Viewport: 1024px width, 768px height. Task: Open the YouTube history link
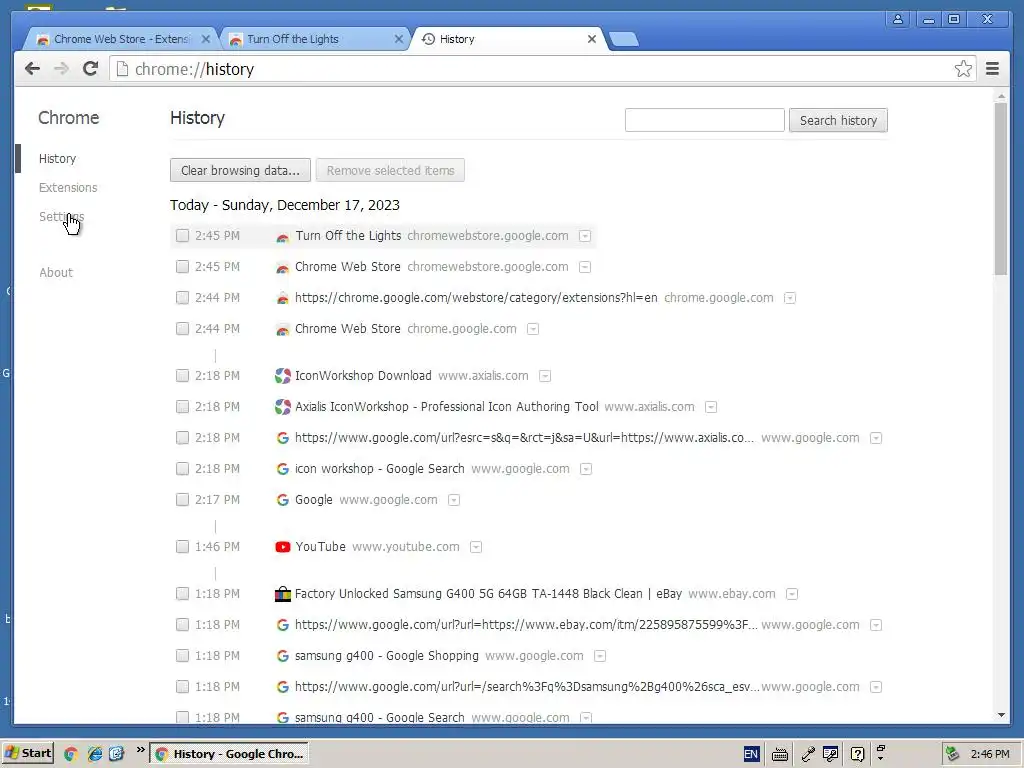[320, 547]
